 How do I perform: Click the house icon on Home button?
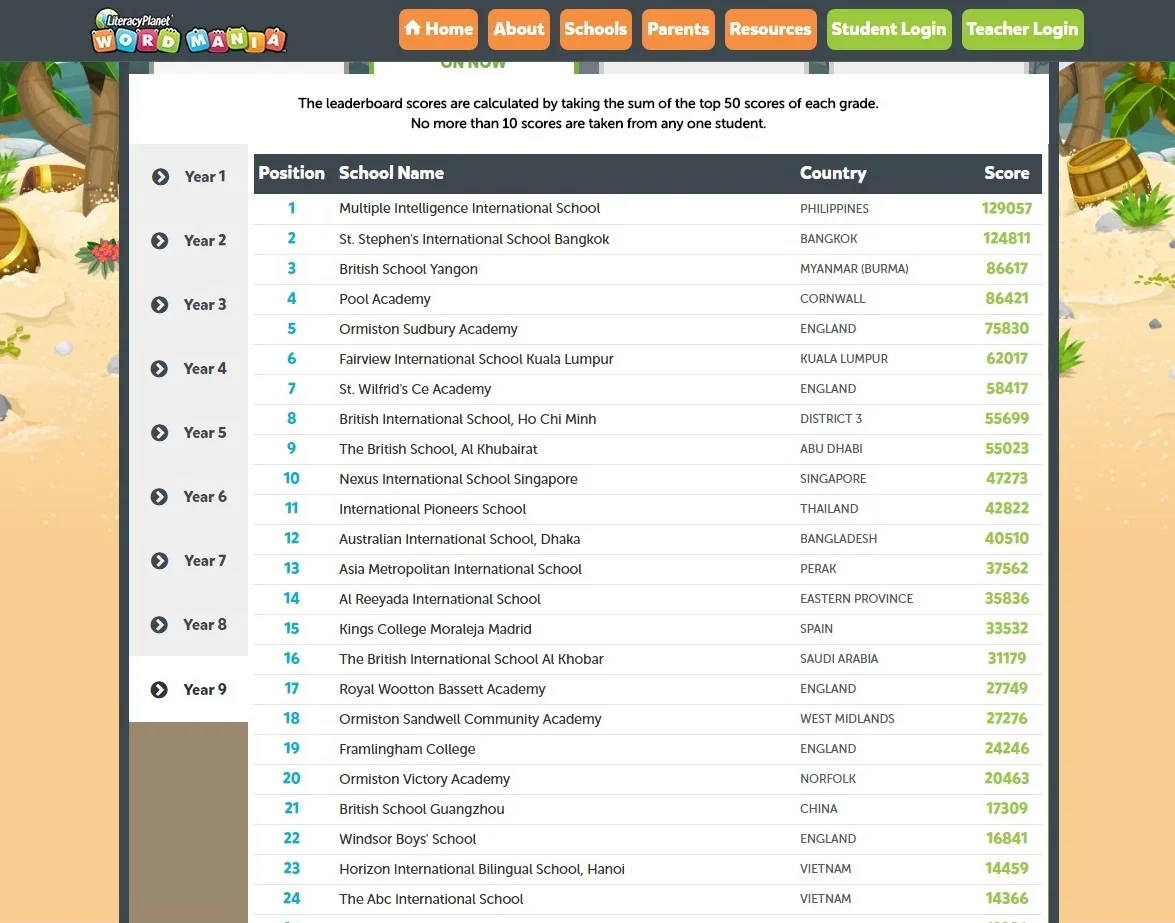(x=412, y=28)
